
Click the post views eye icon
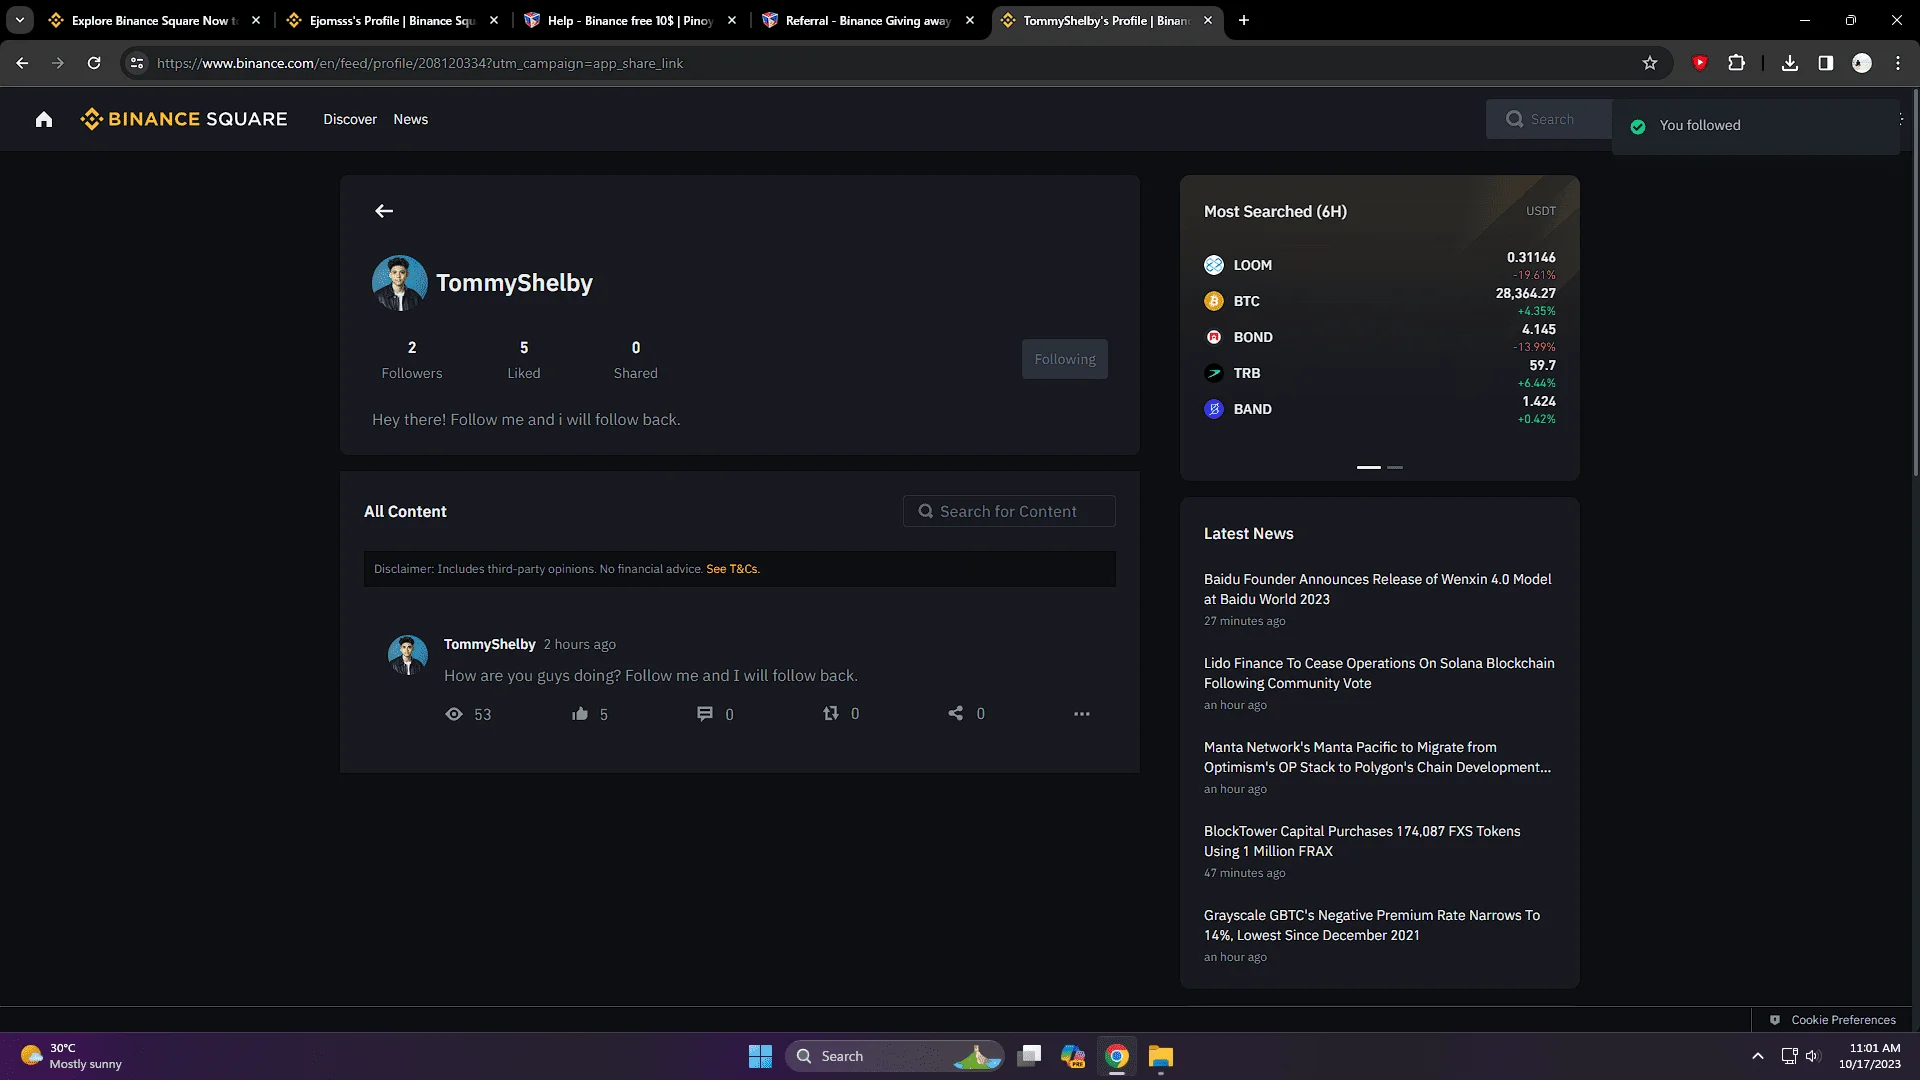454,714
